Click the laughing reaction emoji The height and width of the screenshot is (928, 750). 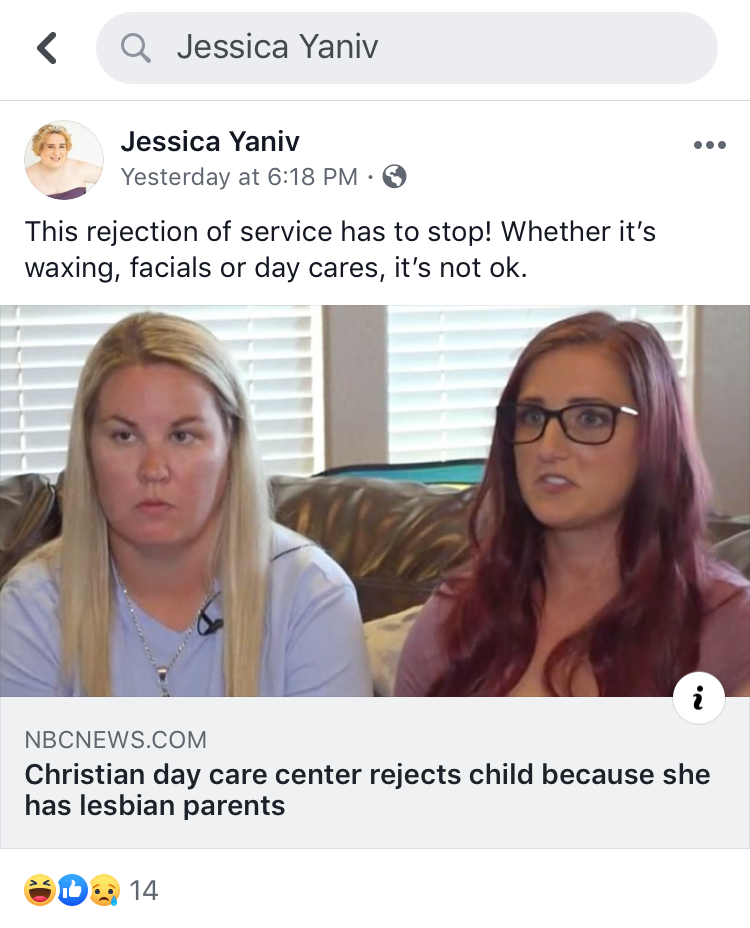click(x=40, y=890)
